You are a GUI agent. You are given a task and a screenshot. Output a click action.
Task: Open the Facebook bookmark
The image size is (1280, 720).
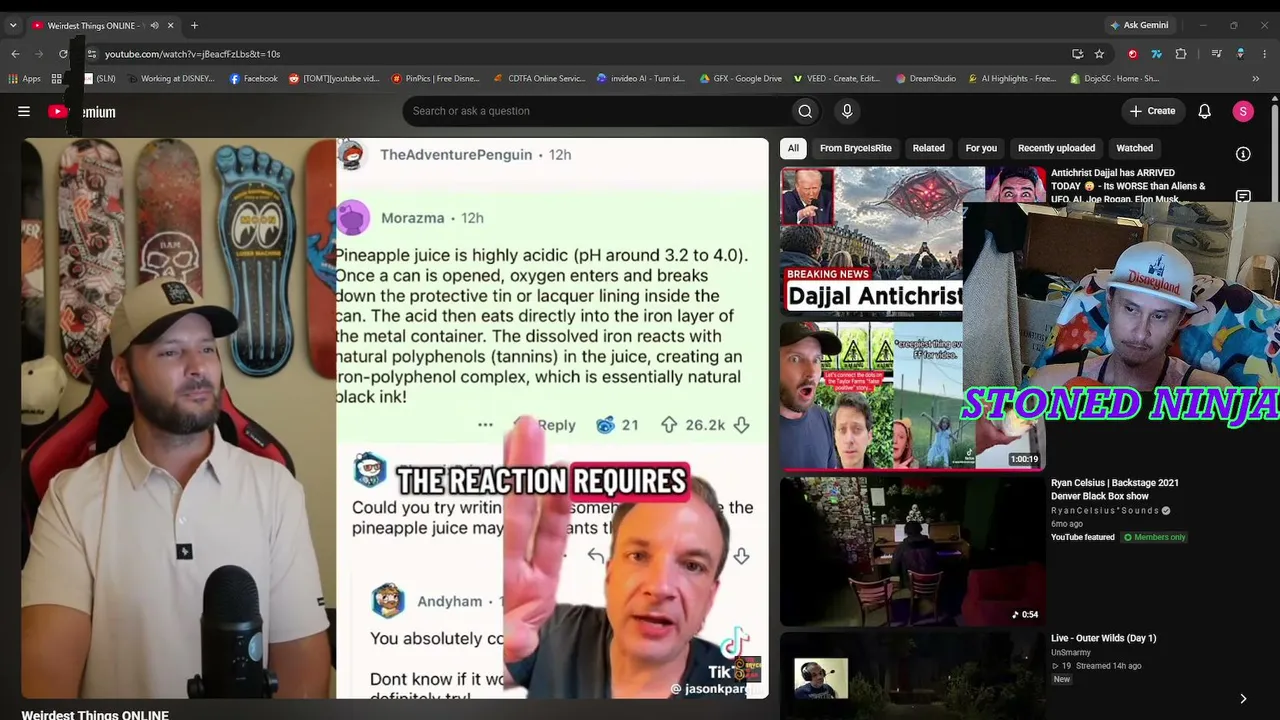pyautogui.click(x=254, y=78)
